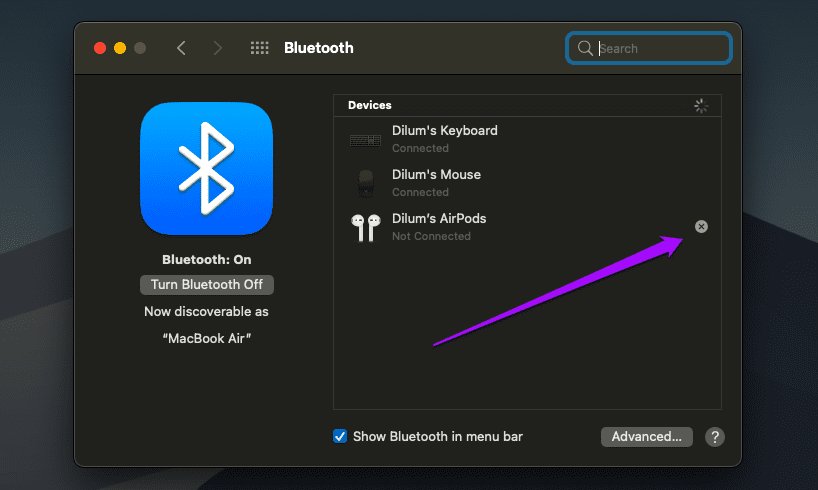Close the window with the red button

[x=100, y=48]
